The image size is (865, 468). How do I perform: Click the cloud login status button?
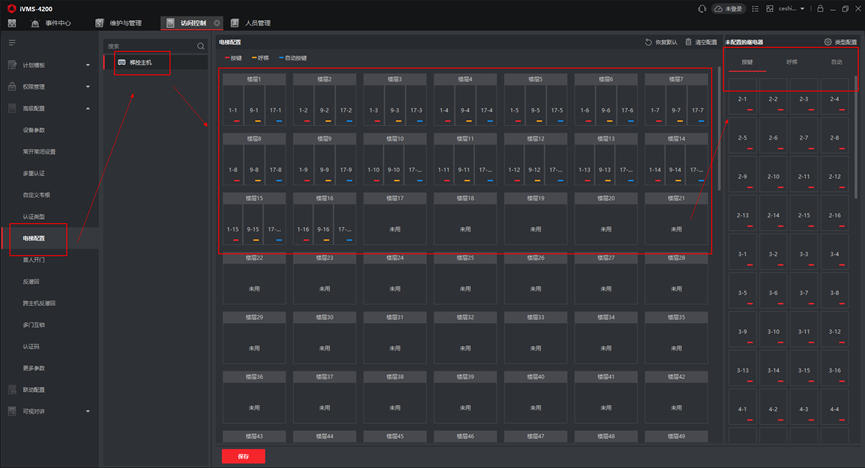[x=729, y=9]
